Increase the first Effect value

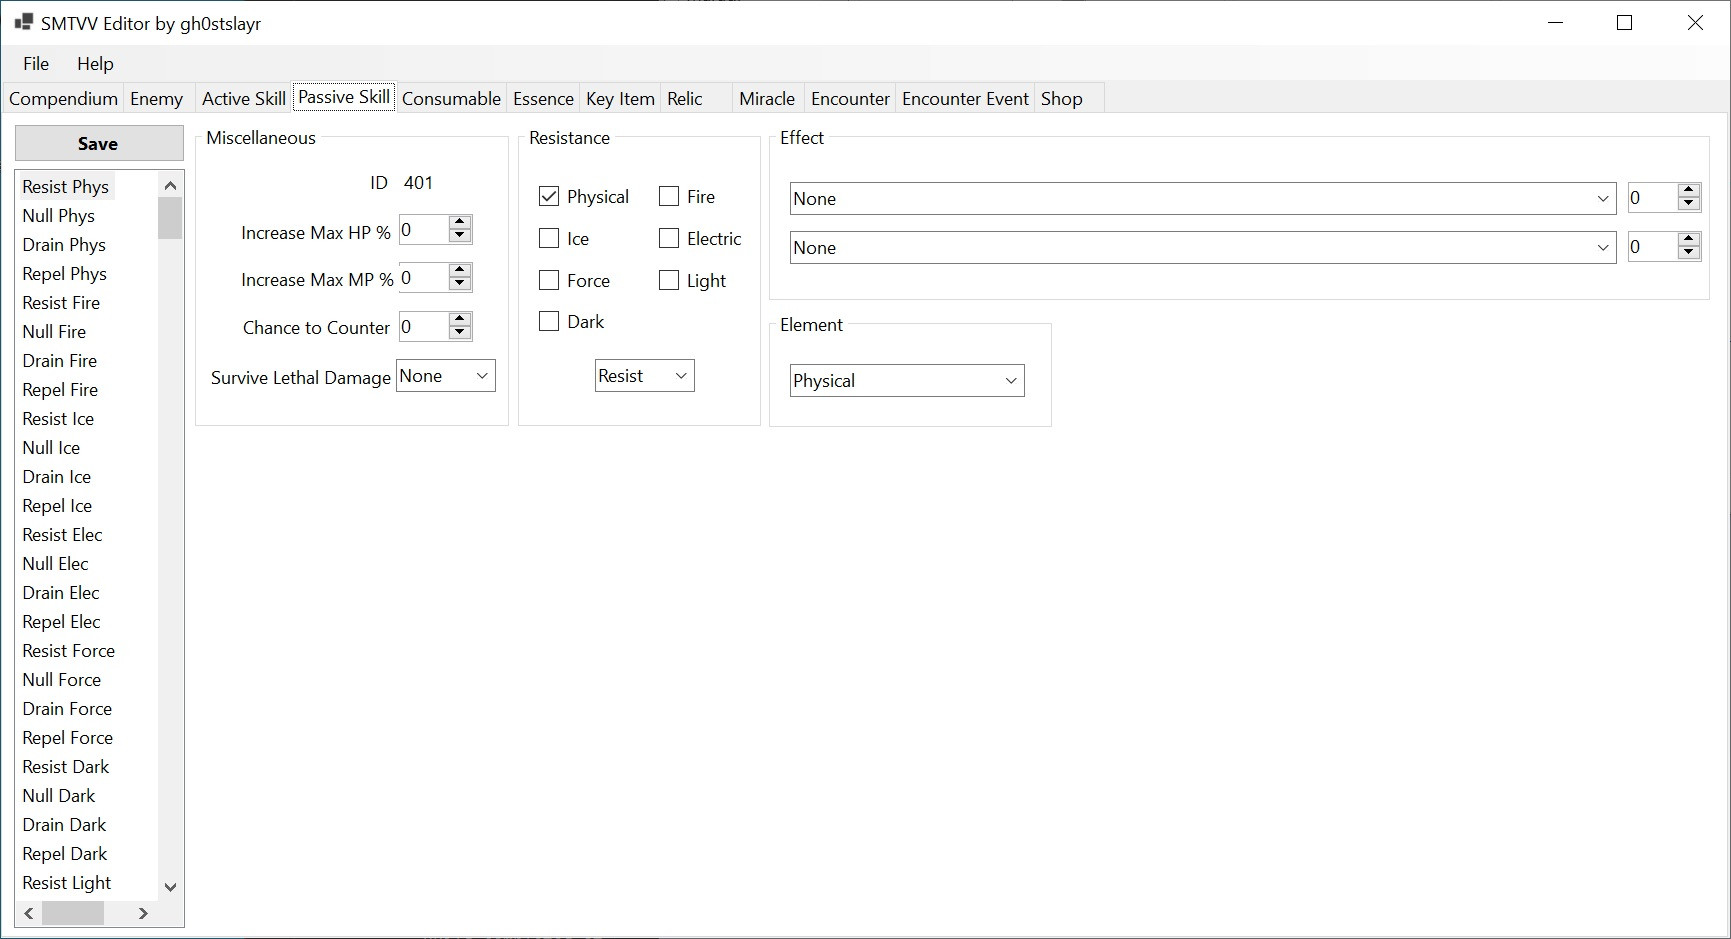point(1689,190)
